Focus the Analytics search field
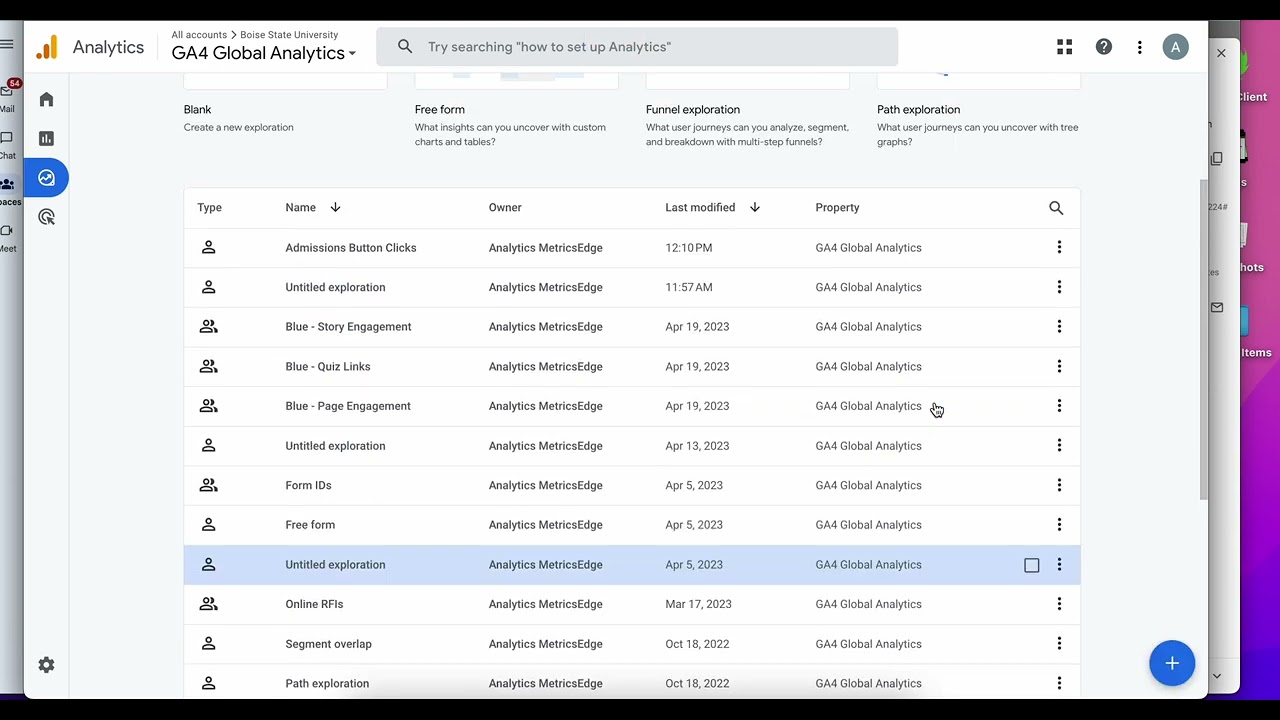Viewport: 1280px width, 720px height. pyautogui.click(x=637, y=47)
